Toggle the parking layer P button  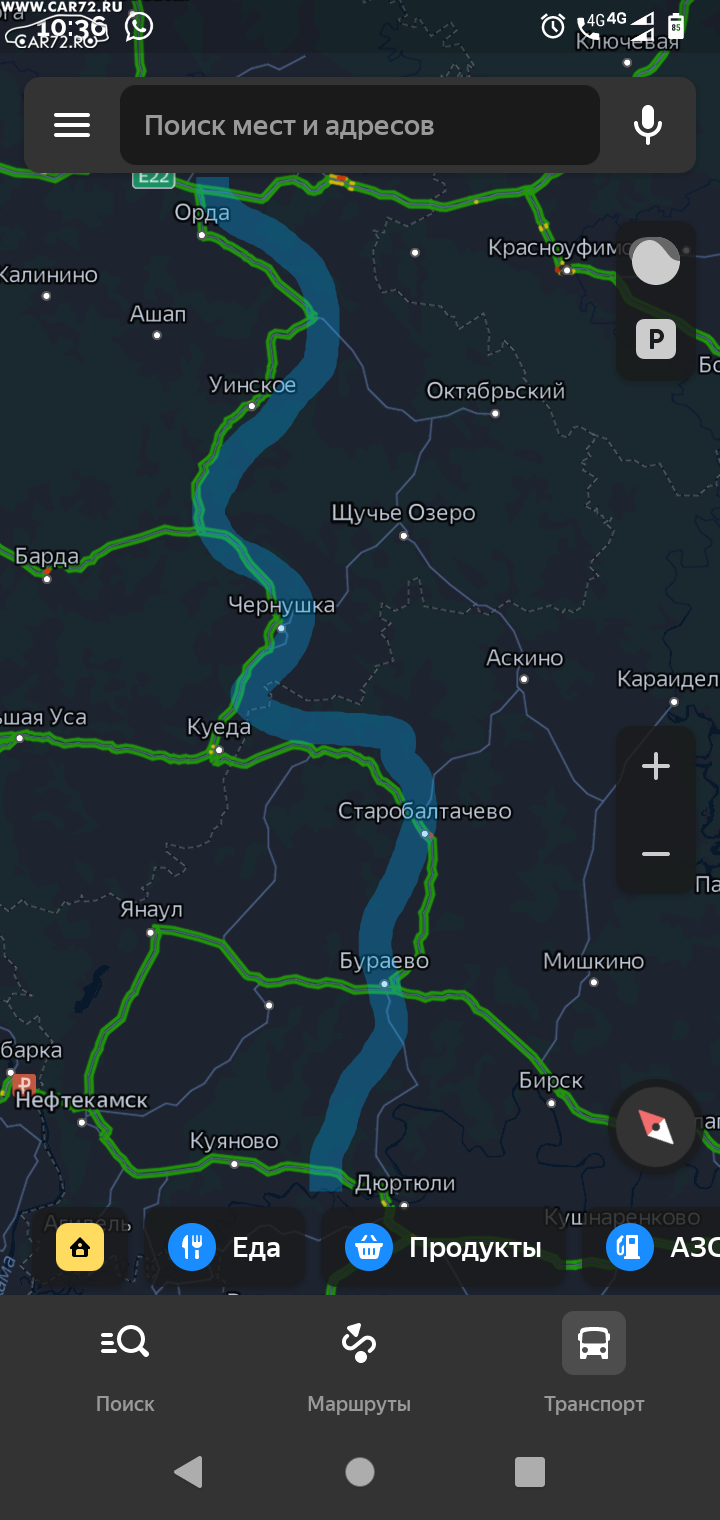pos(656,340)
